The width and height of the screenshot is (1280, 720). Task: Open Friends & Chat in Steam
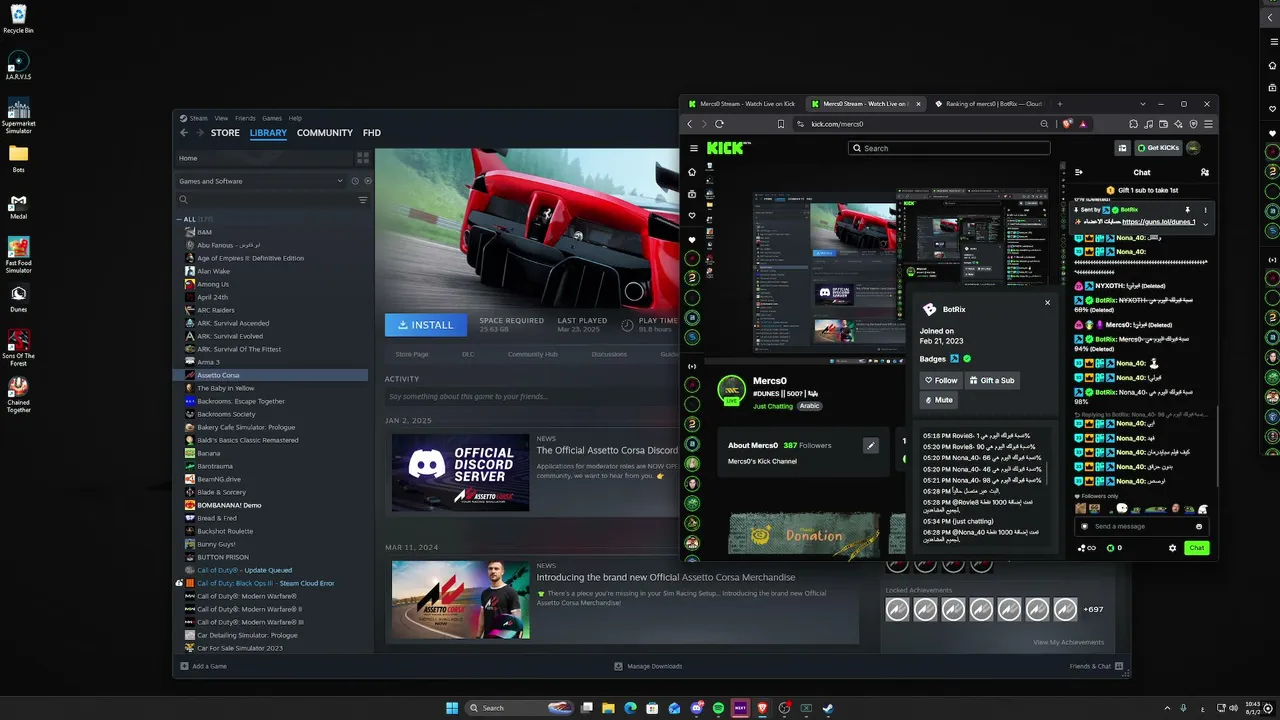(1095, 666)
